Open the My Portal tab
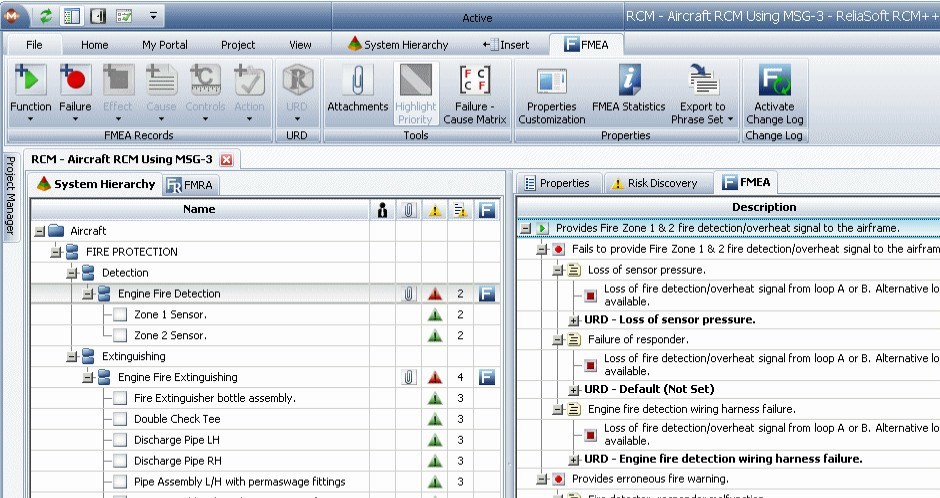940x498 pixels. pyautogui.click(x=165, y=45)
